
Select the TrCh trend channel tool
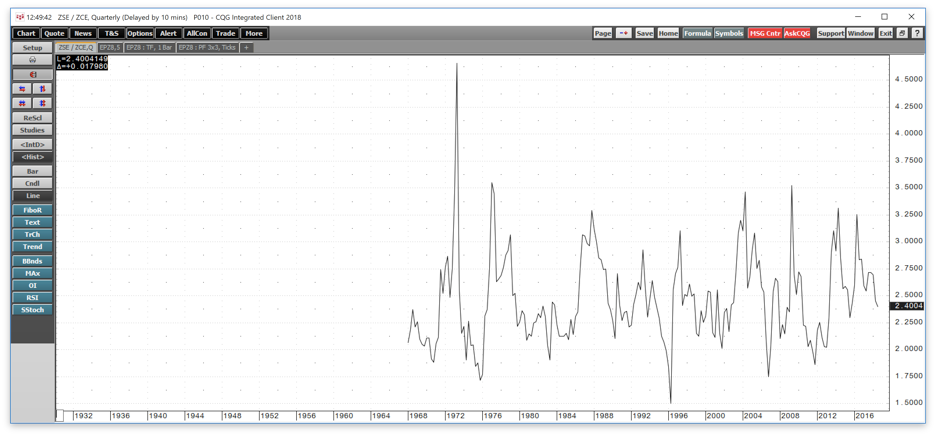(32, 234)
